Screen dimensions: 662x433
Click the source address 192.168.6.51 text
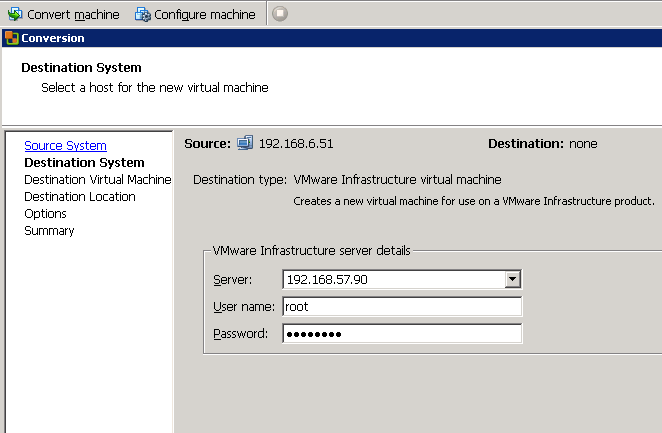point(296,143)
